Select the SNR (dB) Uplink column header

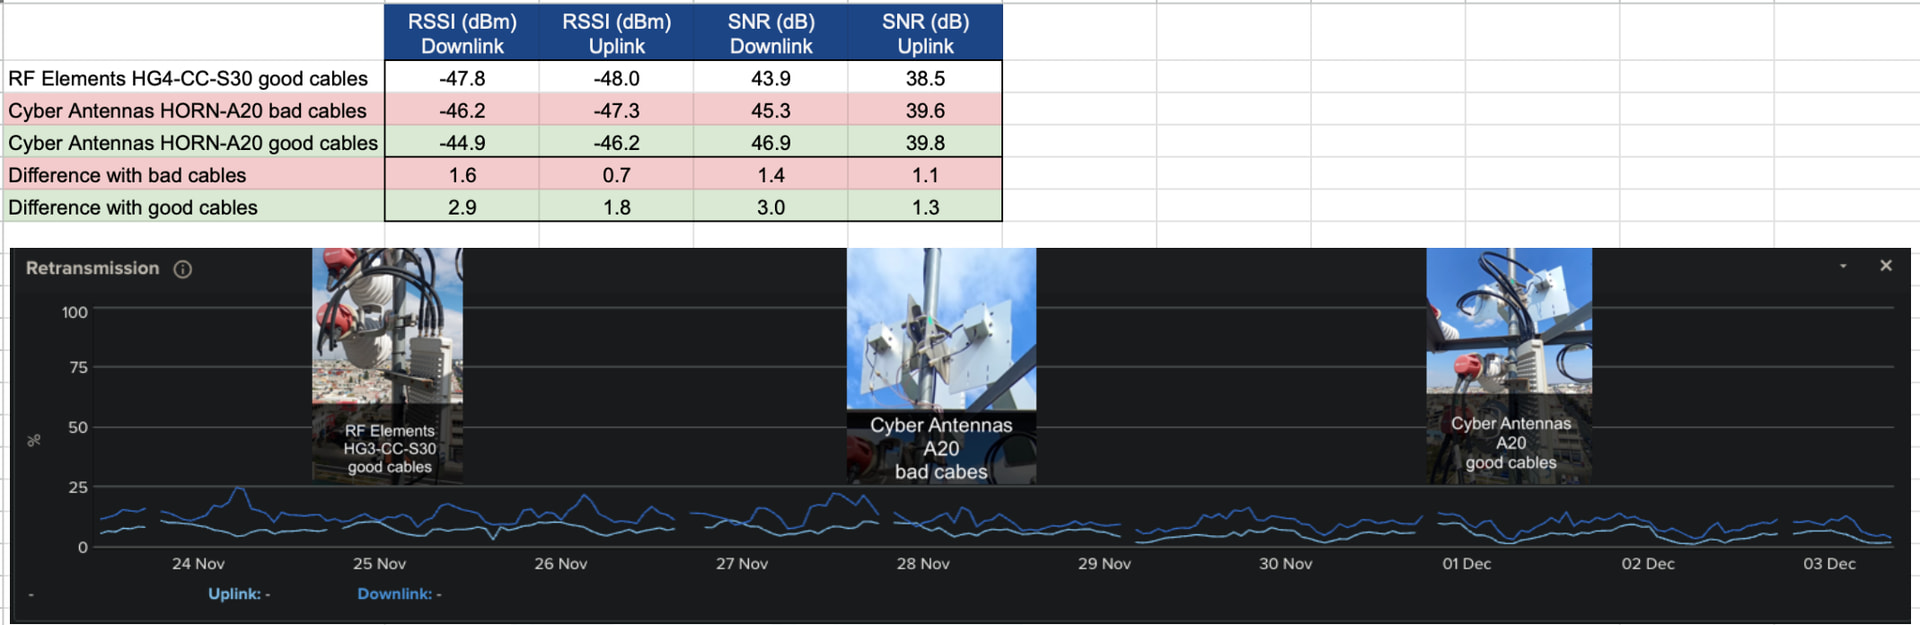(x=925, y=33)
